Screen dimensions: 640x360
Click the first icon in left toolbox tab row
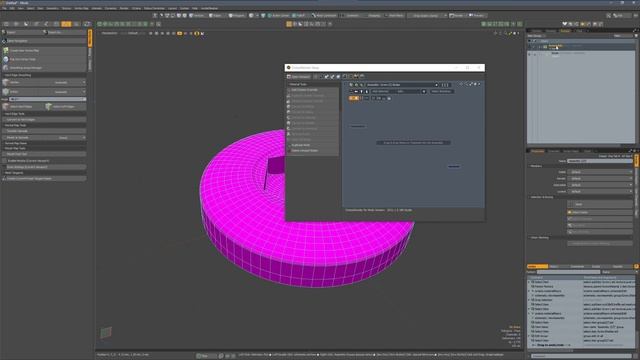[x=6, y=24]
